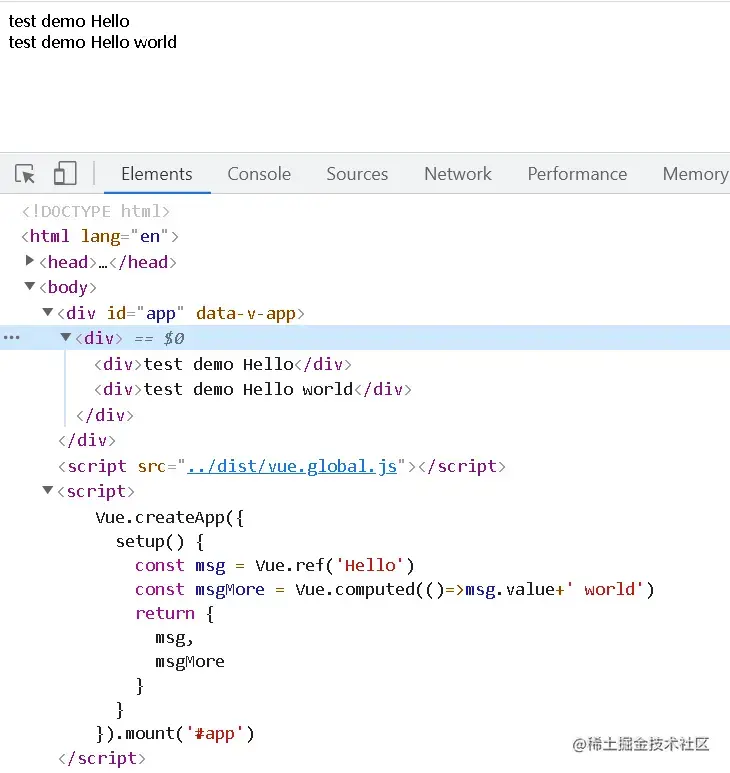Collapse the div id="app" node arrow
This screenshot has width=730, height=773.
tap(48, 312)
